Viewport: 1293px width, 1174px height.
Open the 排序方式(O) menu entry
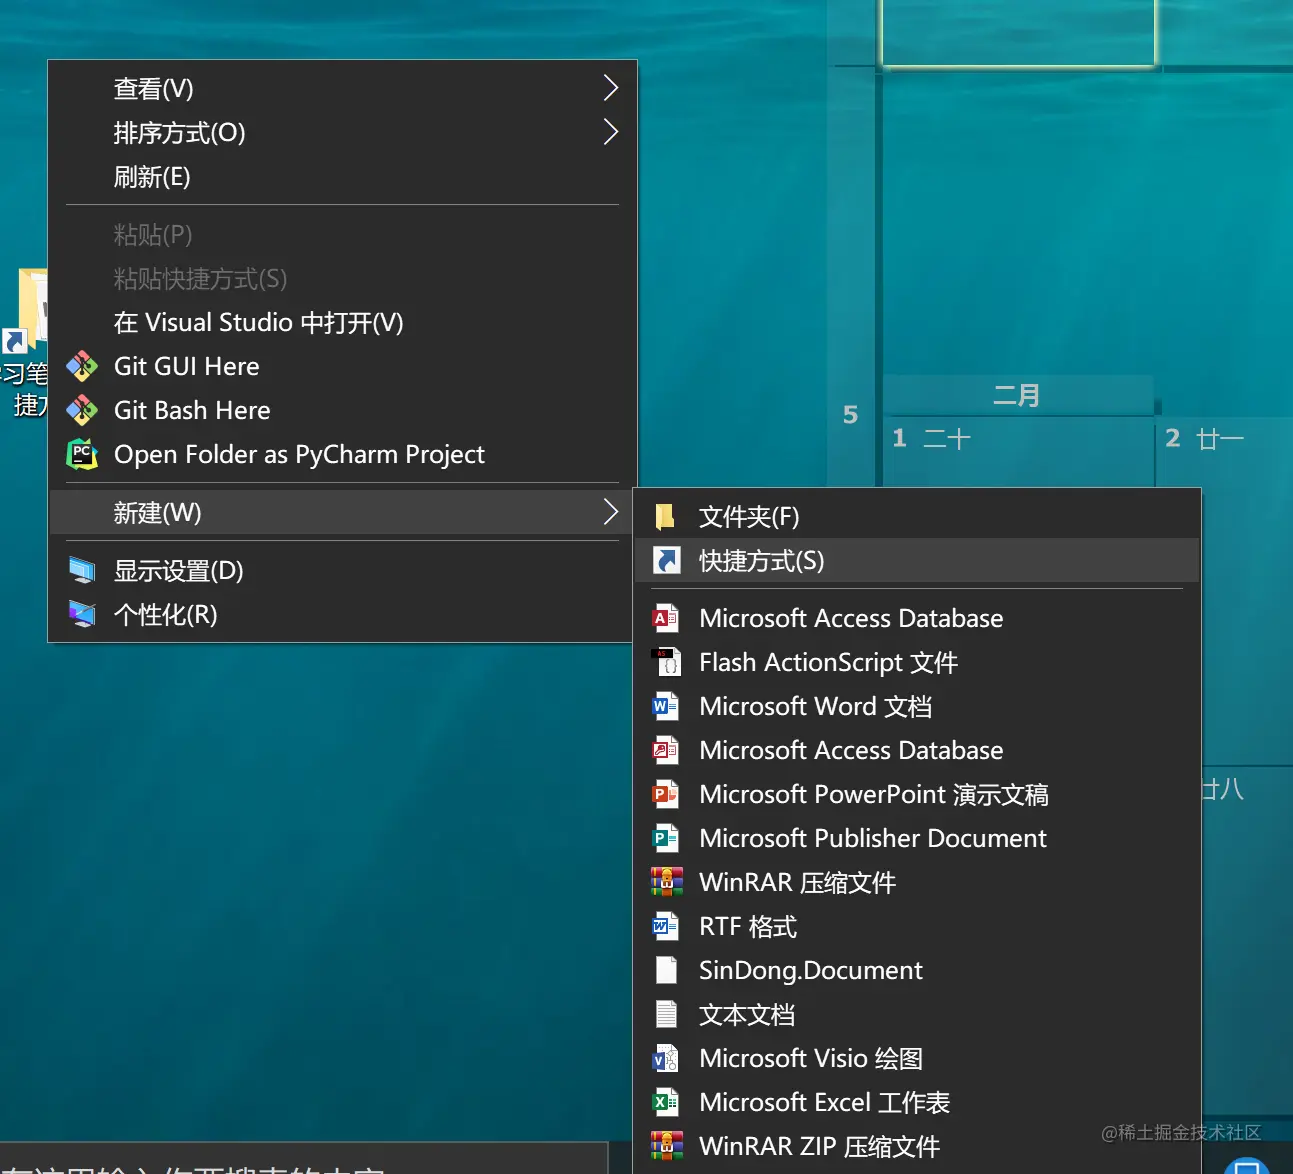click(x=342, y=132)
